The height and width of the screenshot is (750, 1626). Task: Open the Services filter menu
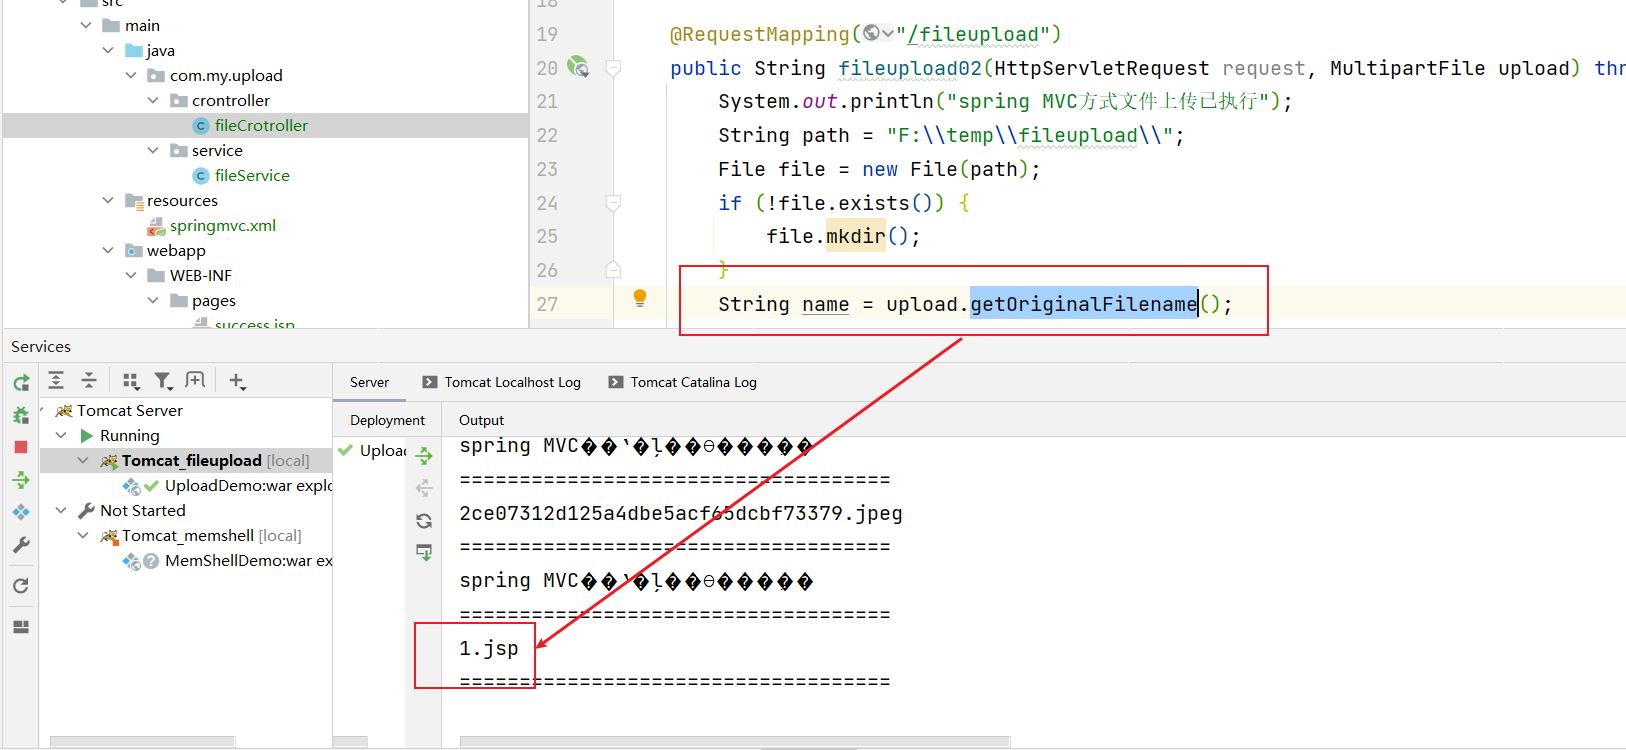coord(163,381)
